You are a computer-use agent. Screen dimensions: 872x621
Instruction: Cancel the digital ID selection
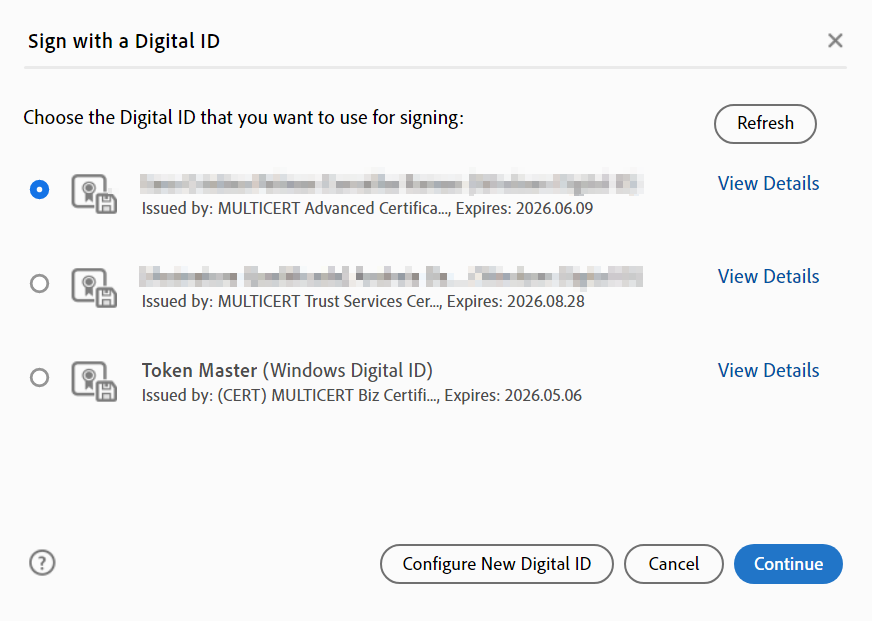(x=673, y=564)
